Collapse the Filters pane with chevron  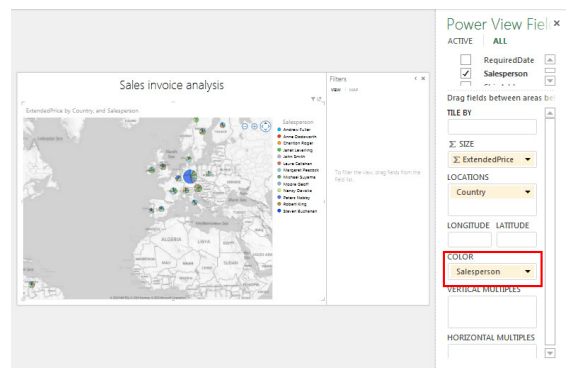(x=416, y=78)
